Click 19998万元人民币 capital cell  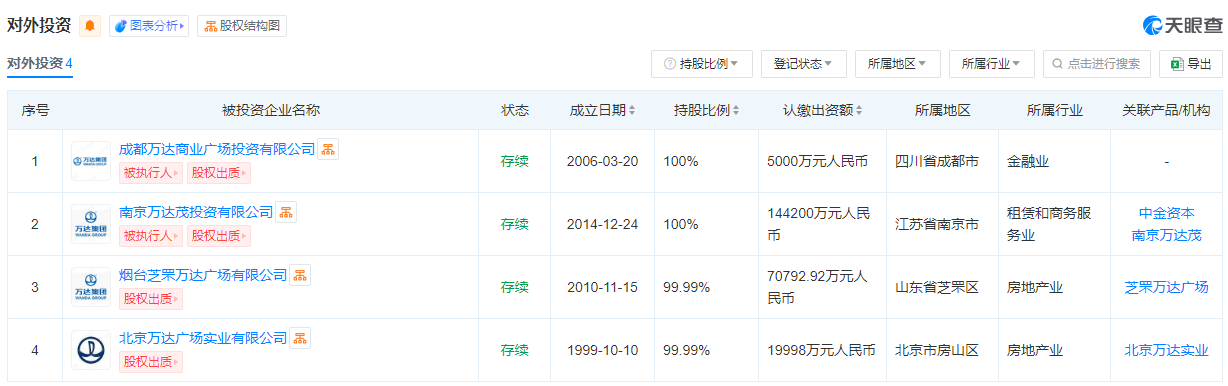click(x=821, y=350)
